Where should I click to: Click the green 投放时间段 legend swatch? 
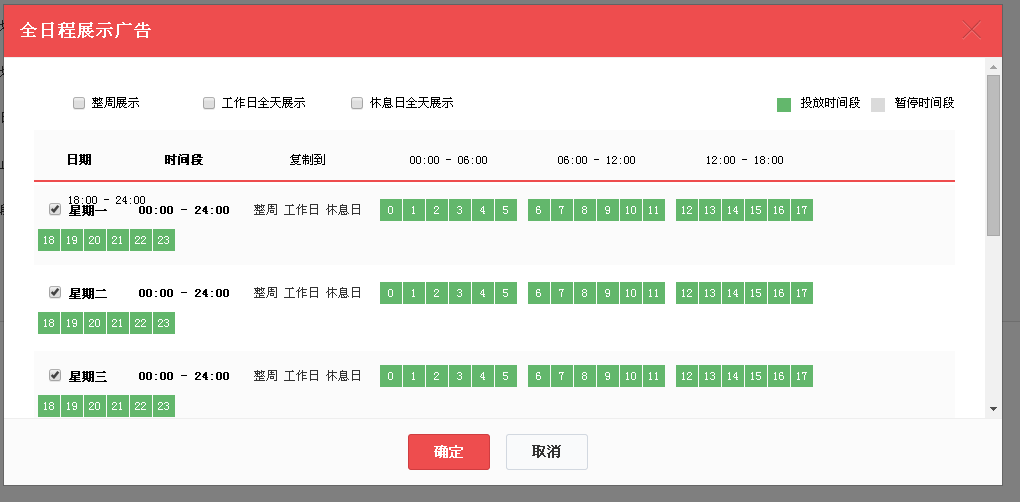[784, 104]
